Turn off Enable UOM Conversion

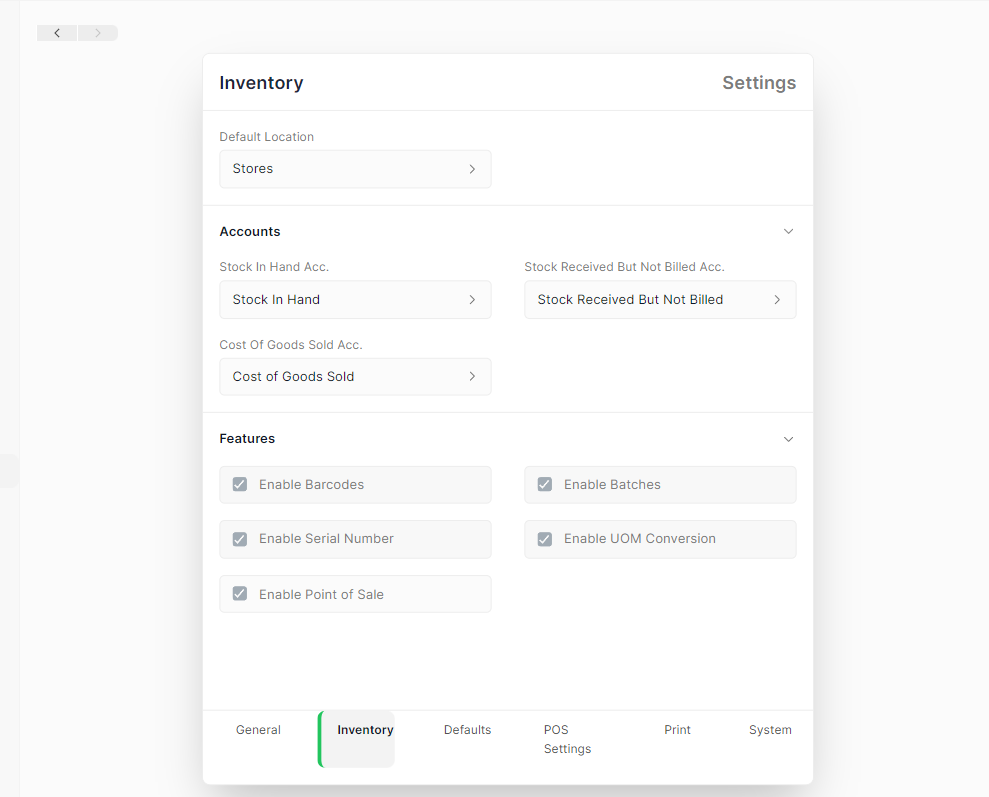[544, 539]
